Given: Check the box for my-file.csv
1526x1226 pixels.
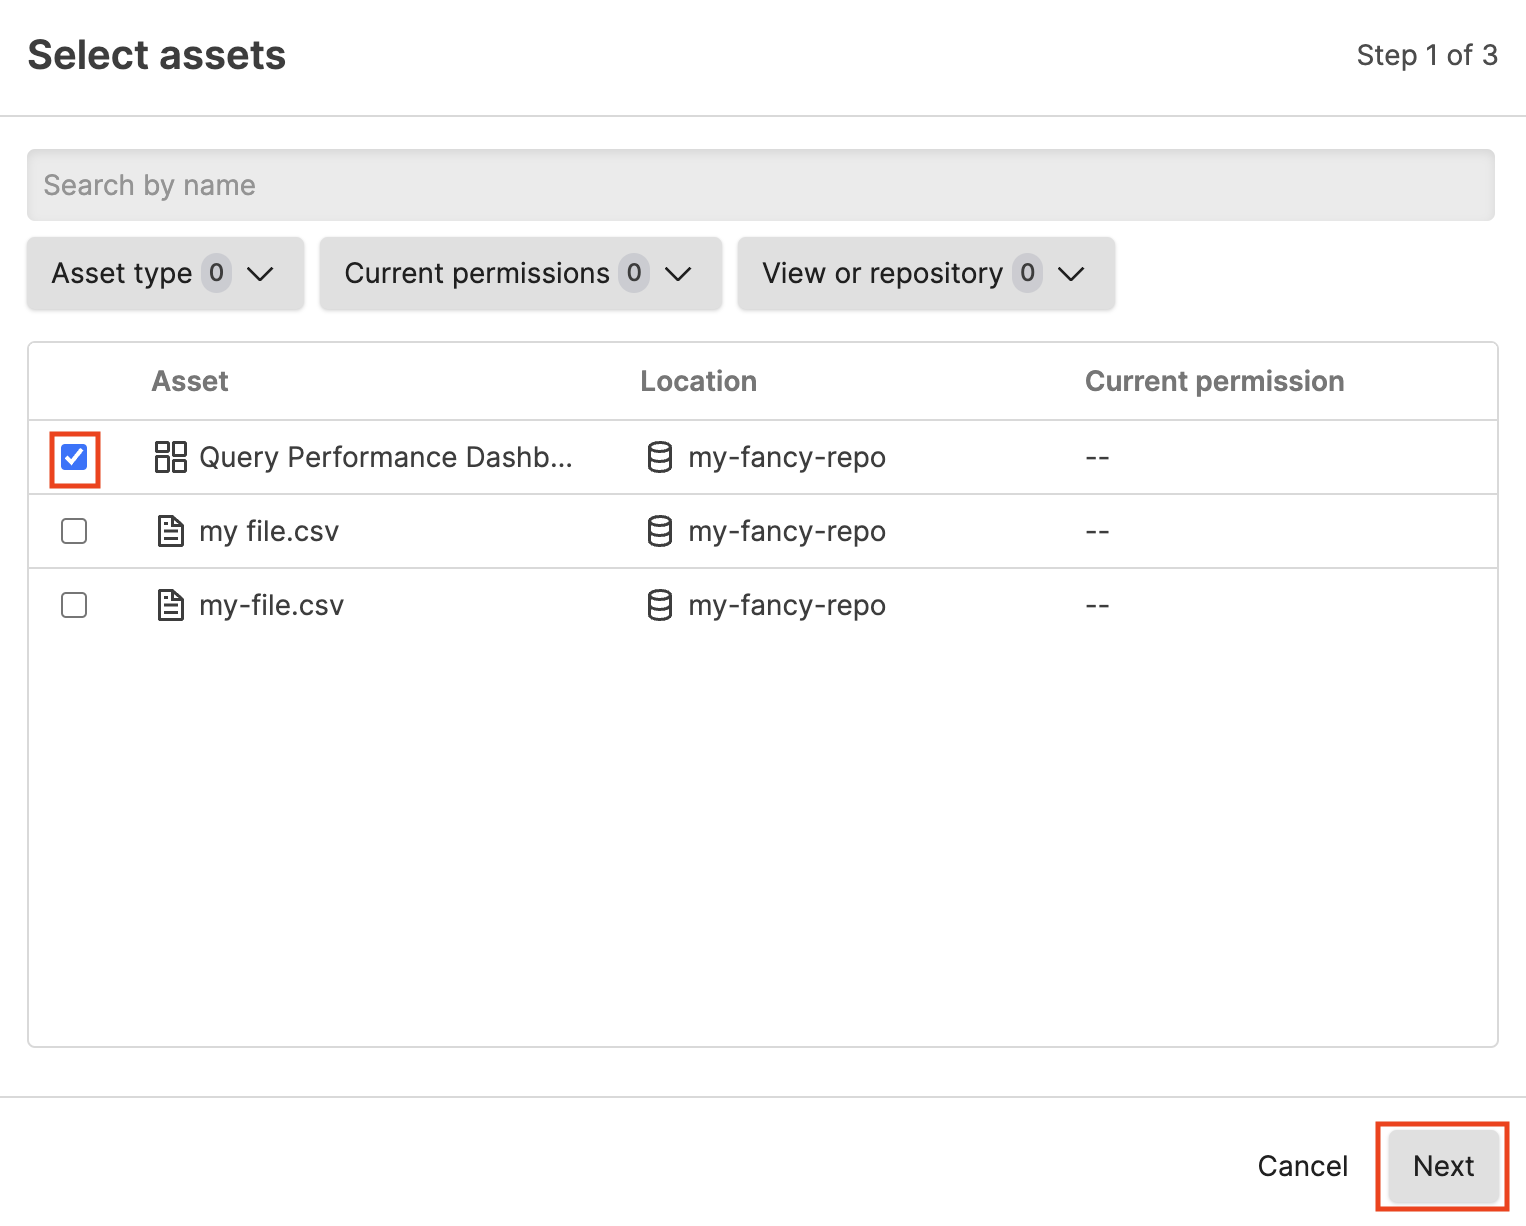Looking at the screenshot, I should [x=74, y=605].
